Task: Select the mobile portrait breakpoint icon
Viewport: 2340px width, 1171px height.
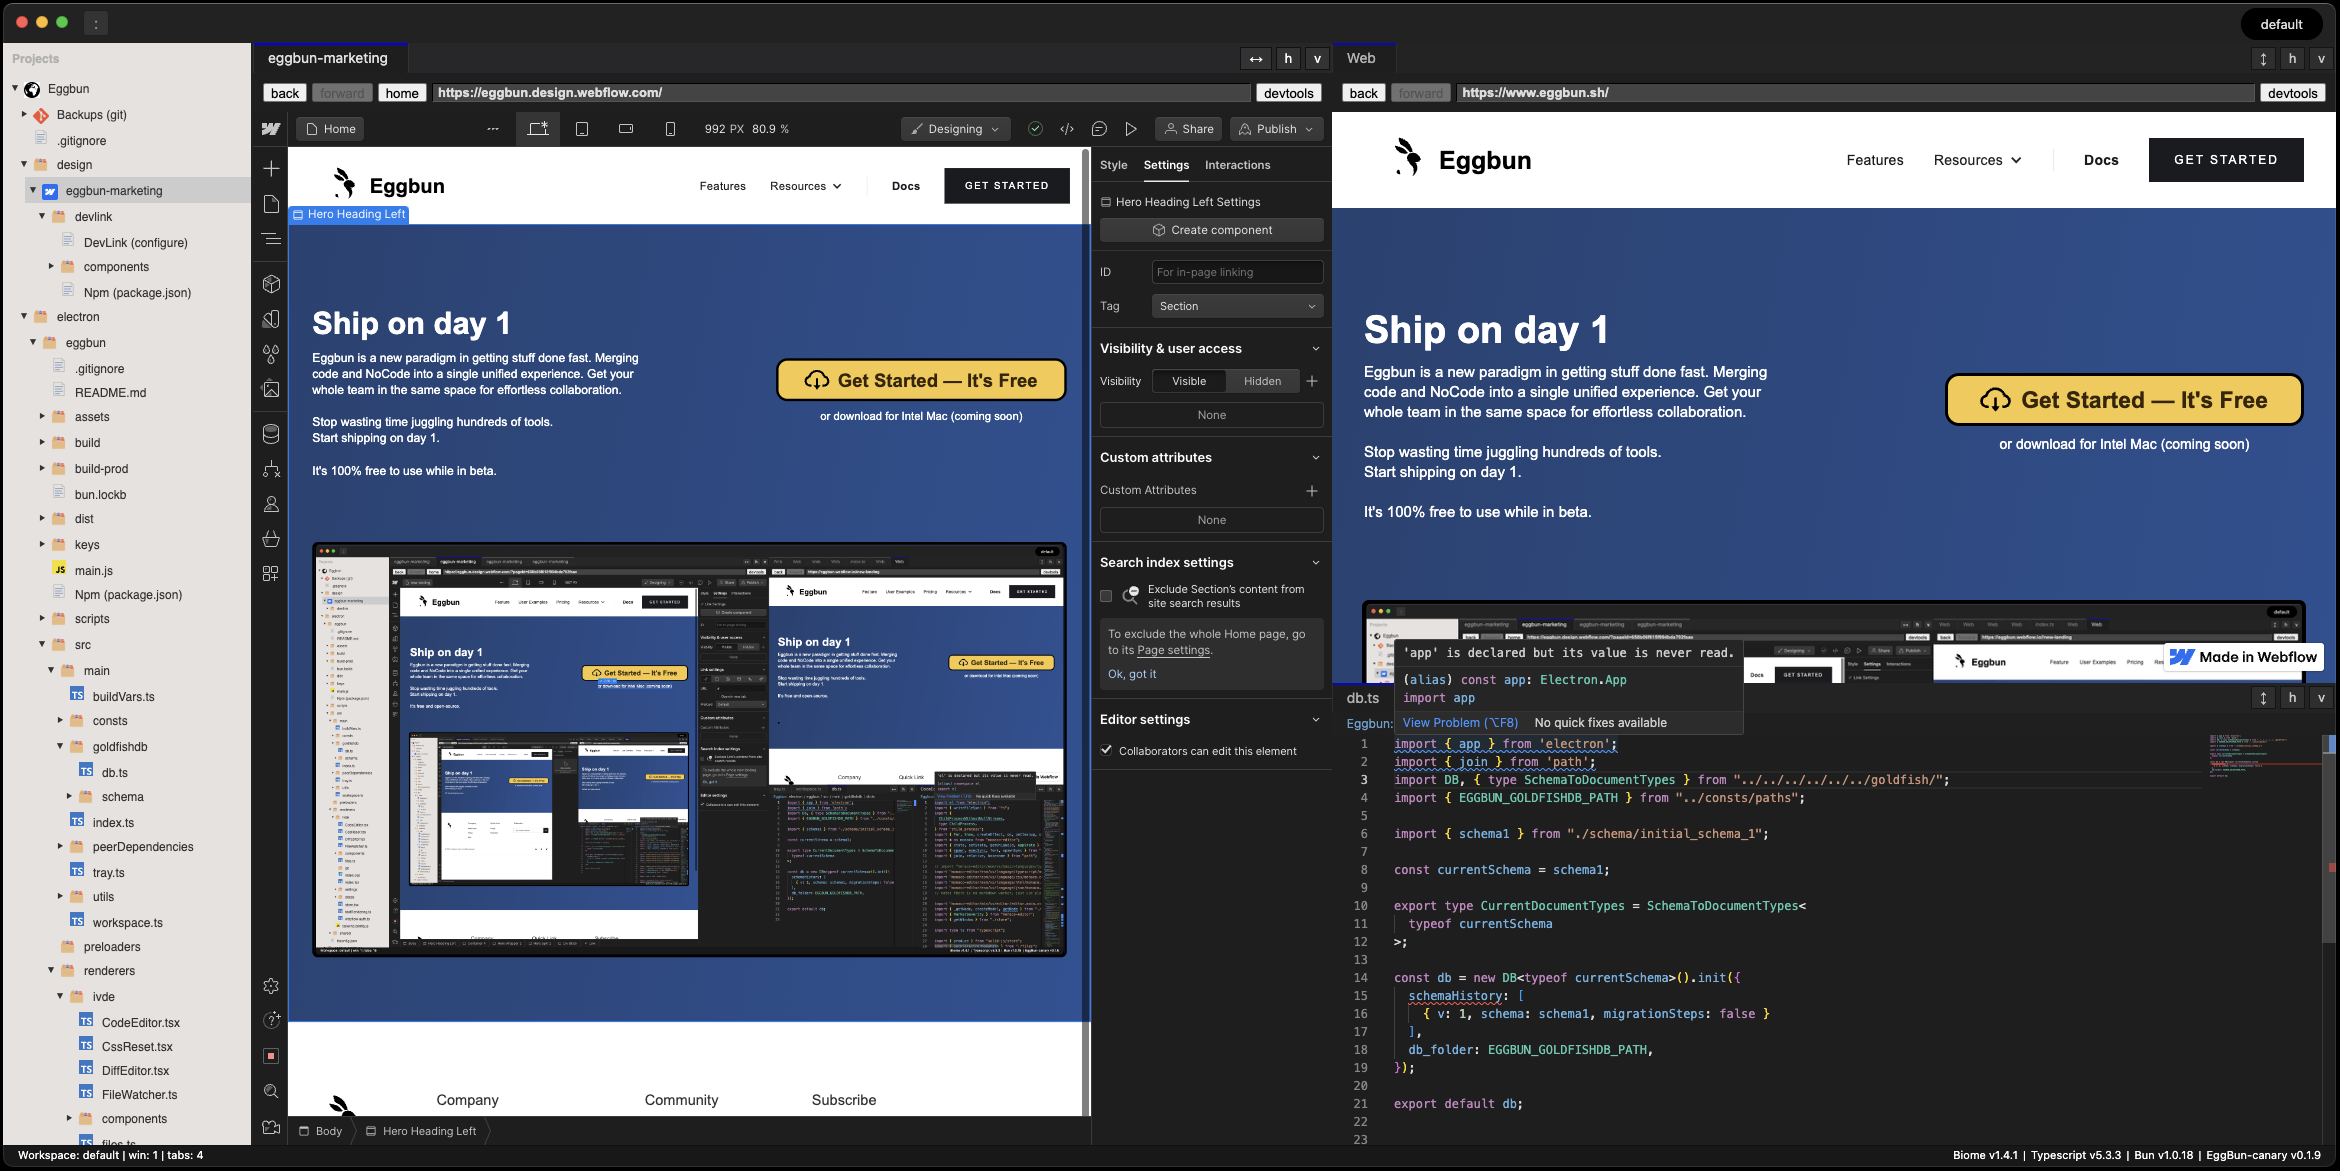Action: 670,129
